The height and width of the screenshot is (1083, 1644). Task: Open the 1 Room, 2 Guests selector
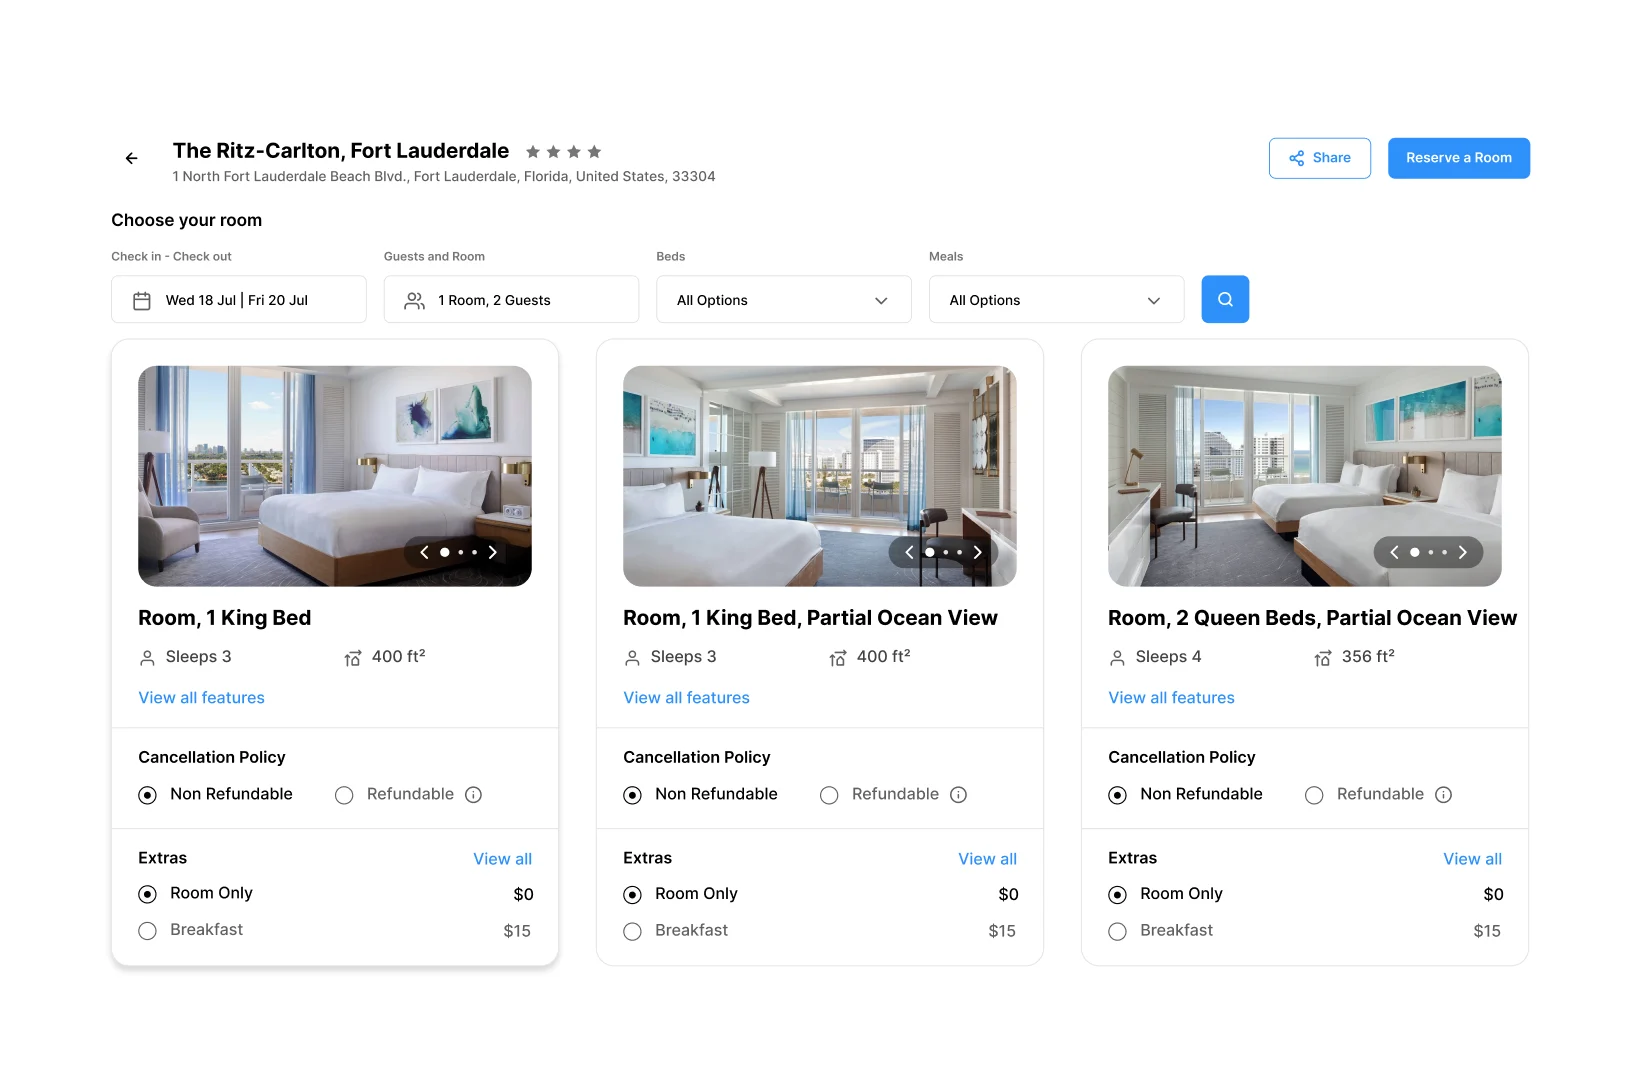(x=511, y=299)
